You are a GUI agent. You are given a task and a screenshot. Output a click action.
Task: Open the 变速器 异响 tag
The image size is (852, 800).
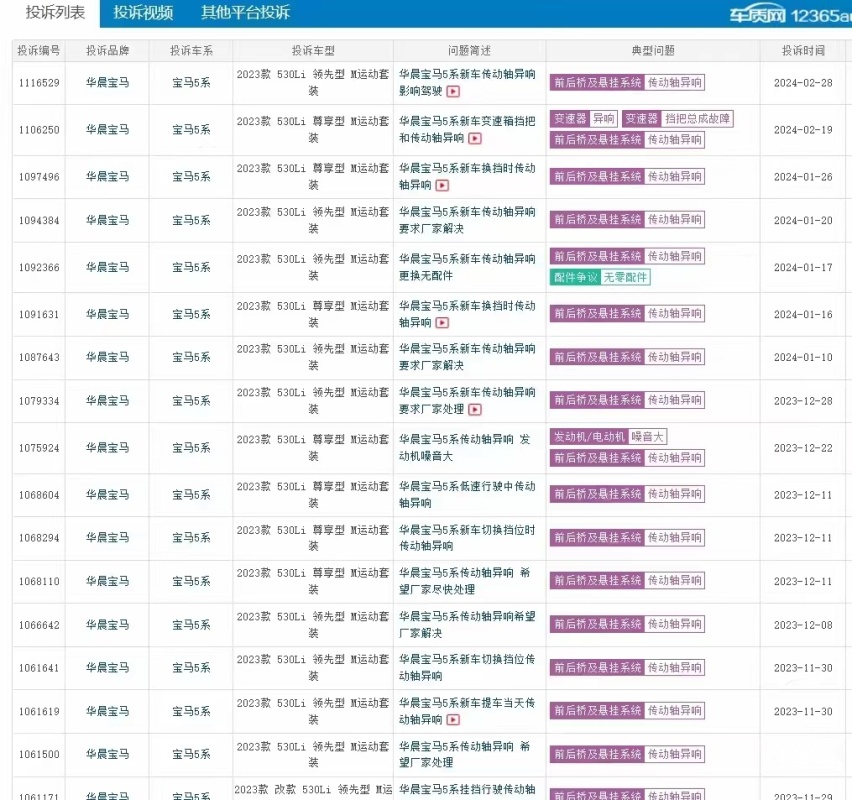(584, 118)
